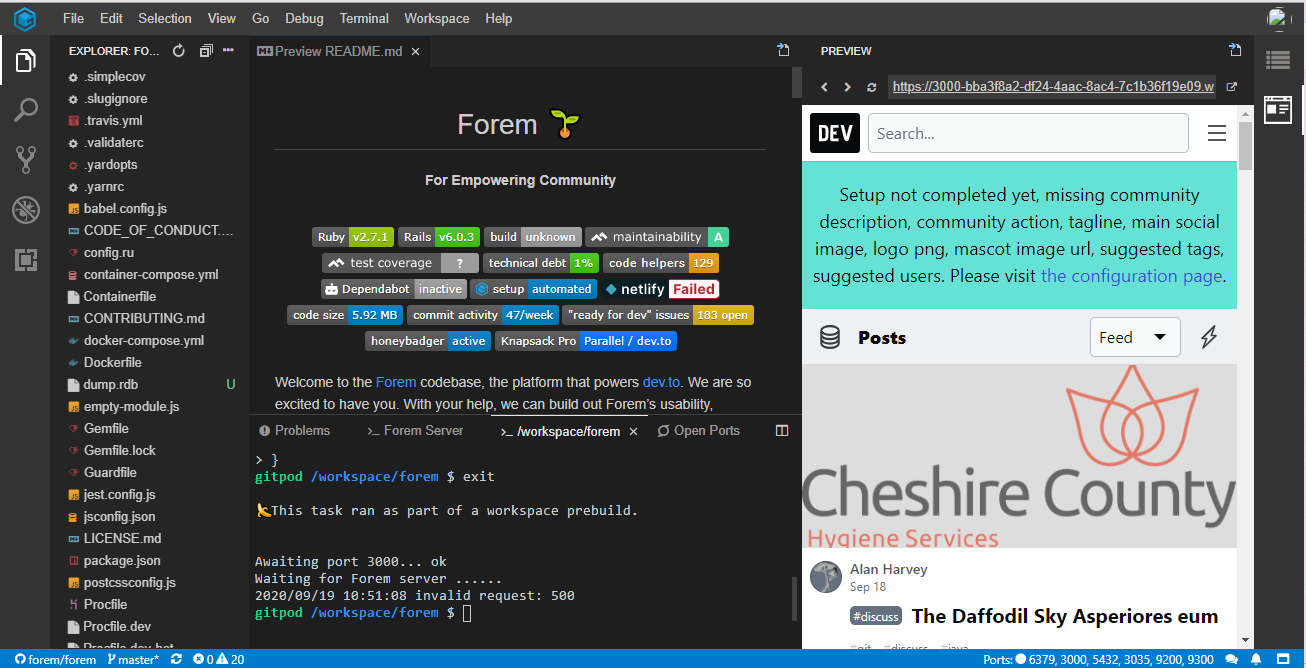The height and width of the screenshot is (668, 1306).
Task: Close the Preview README.md tab
Action: click(x=415, y=51)
